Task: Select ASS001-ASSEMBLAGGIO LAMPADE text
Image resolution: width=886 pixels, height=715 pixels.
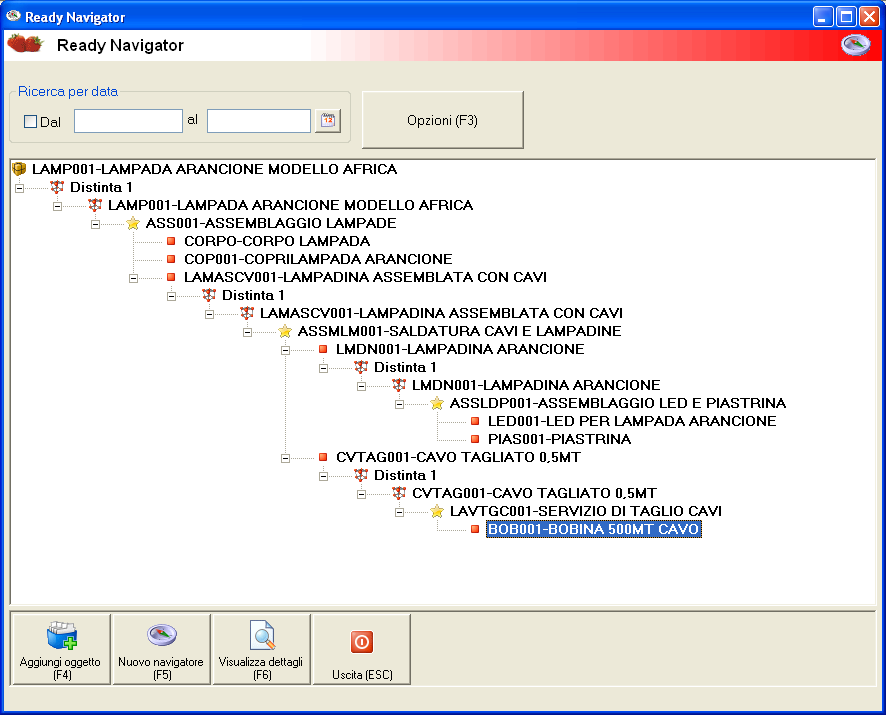Action: pos(271,223)
